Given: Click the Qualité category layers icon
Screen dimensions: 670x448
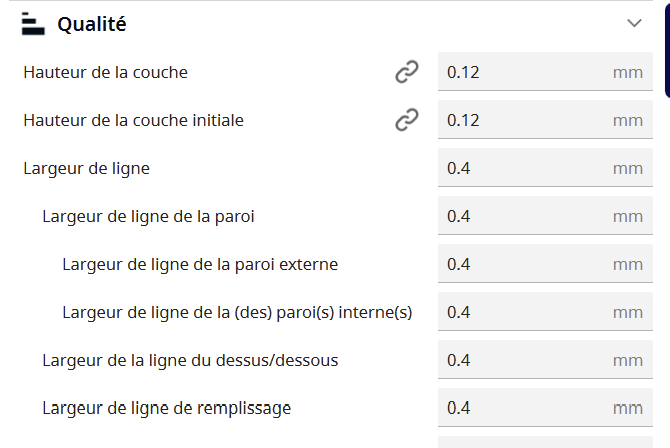Looking at the screenshot, I should coord(34,24).
